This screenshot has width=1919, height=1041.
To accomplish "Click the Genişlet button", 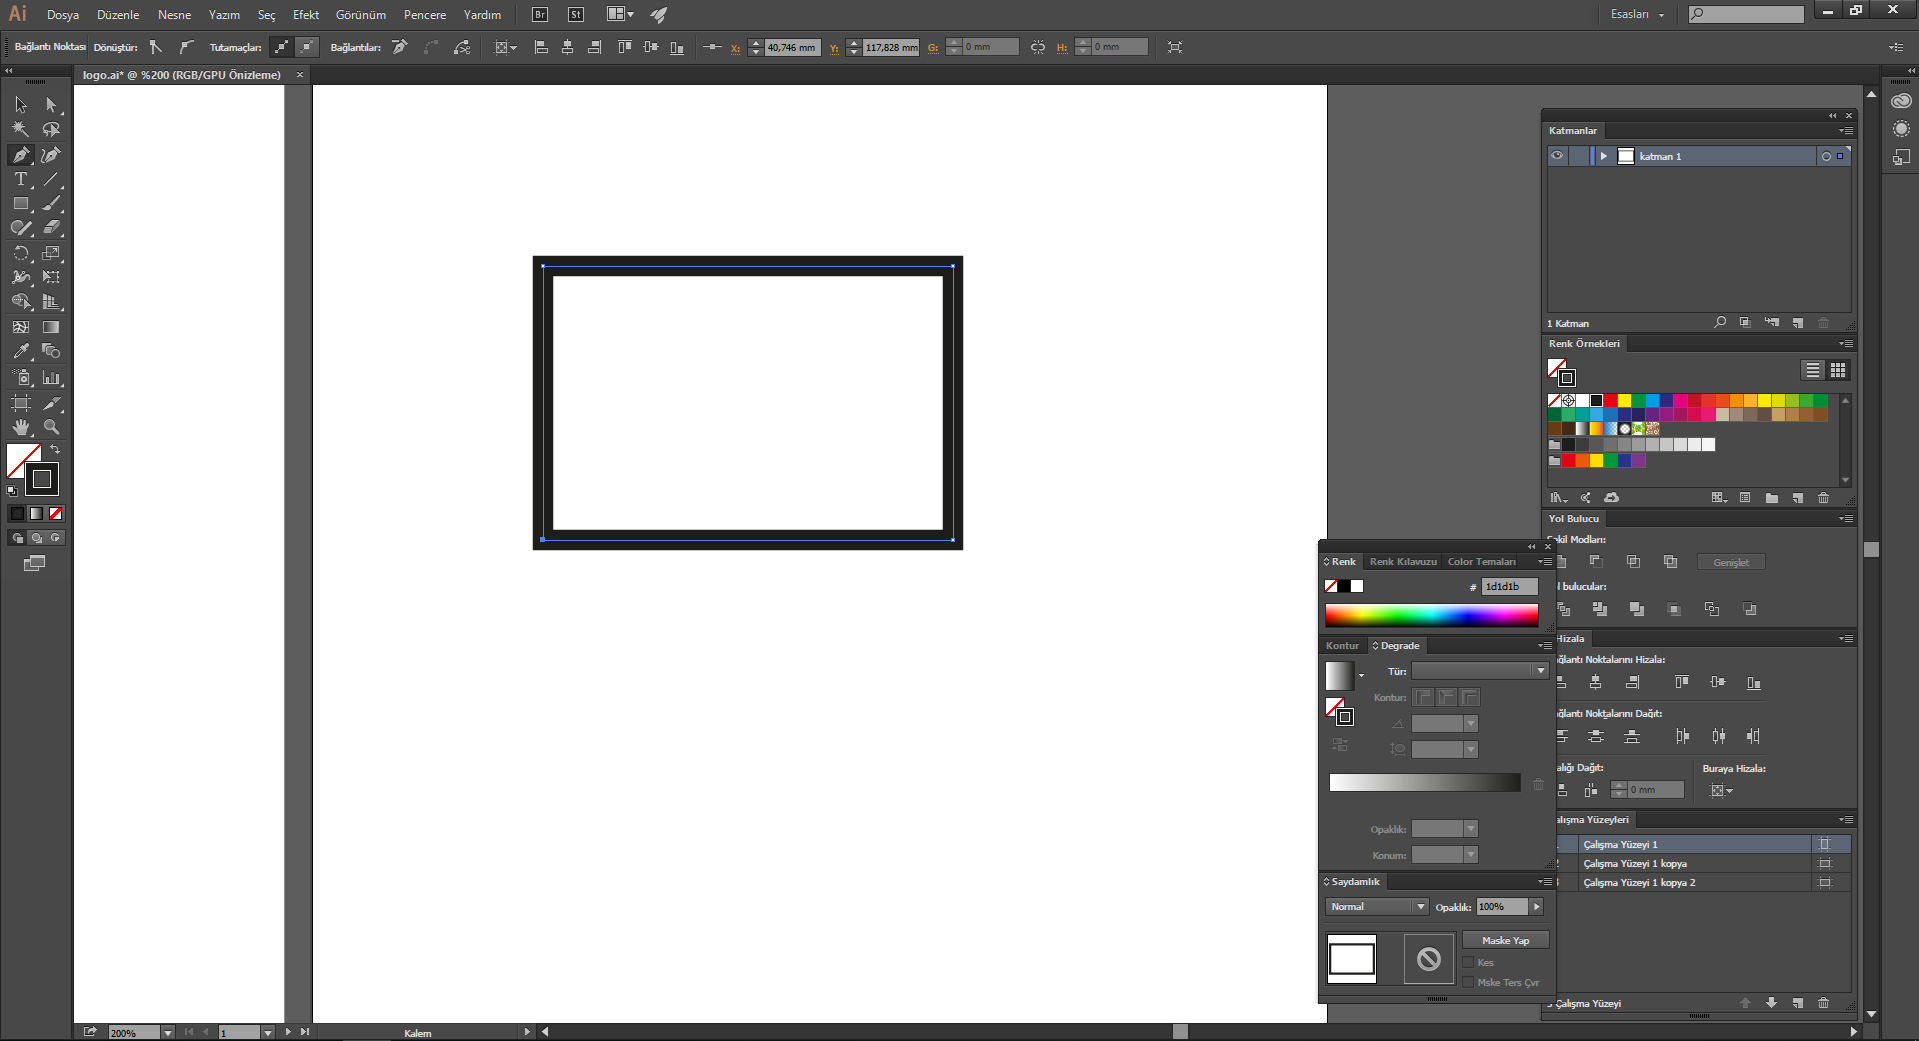I will pos(1731,562).
